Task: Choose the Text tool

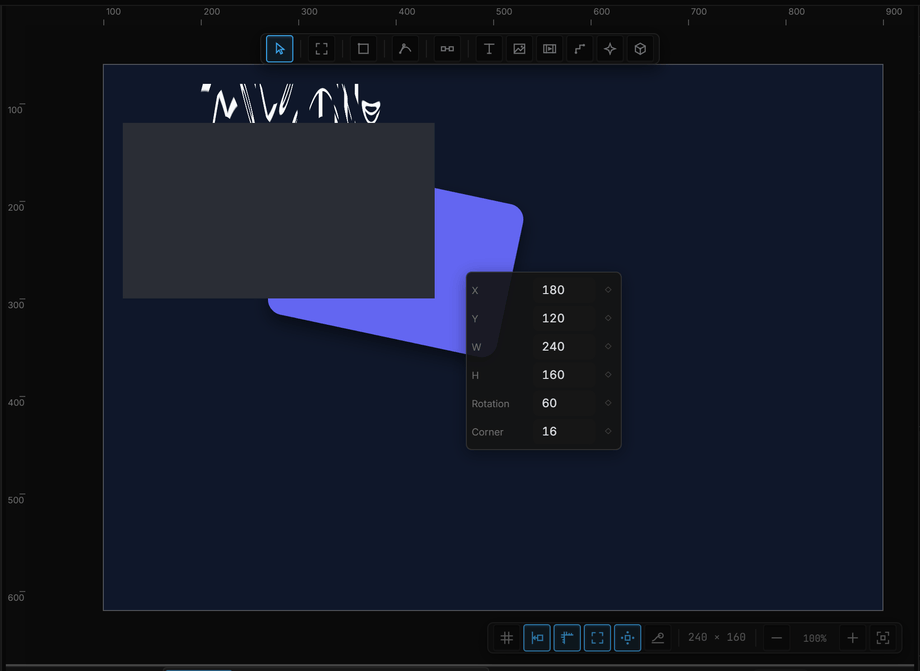Action: [x=489, y=49]
